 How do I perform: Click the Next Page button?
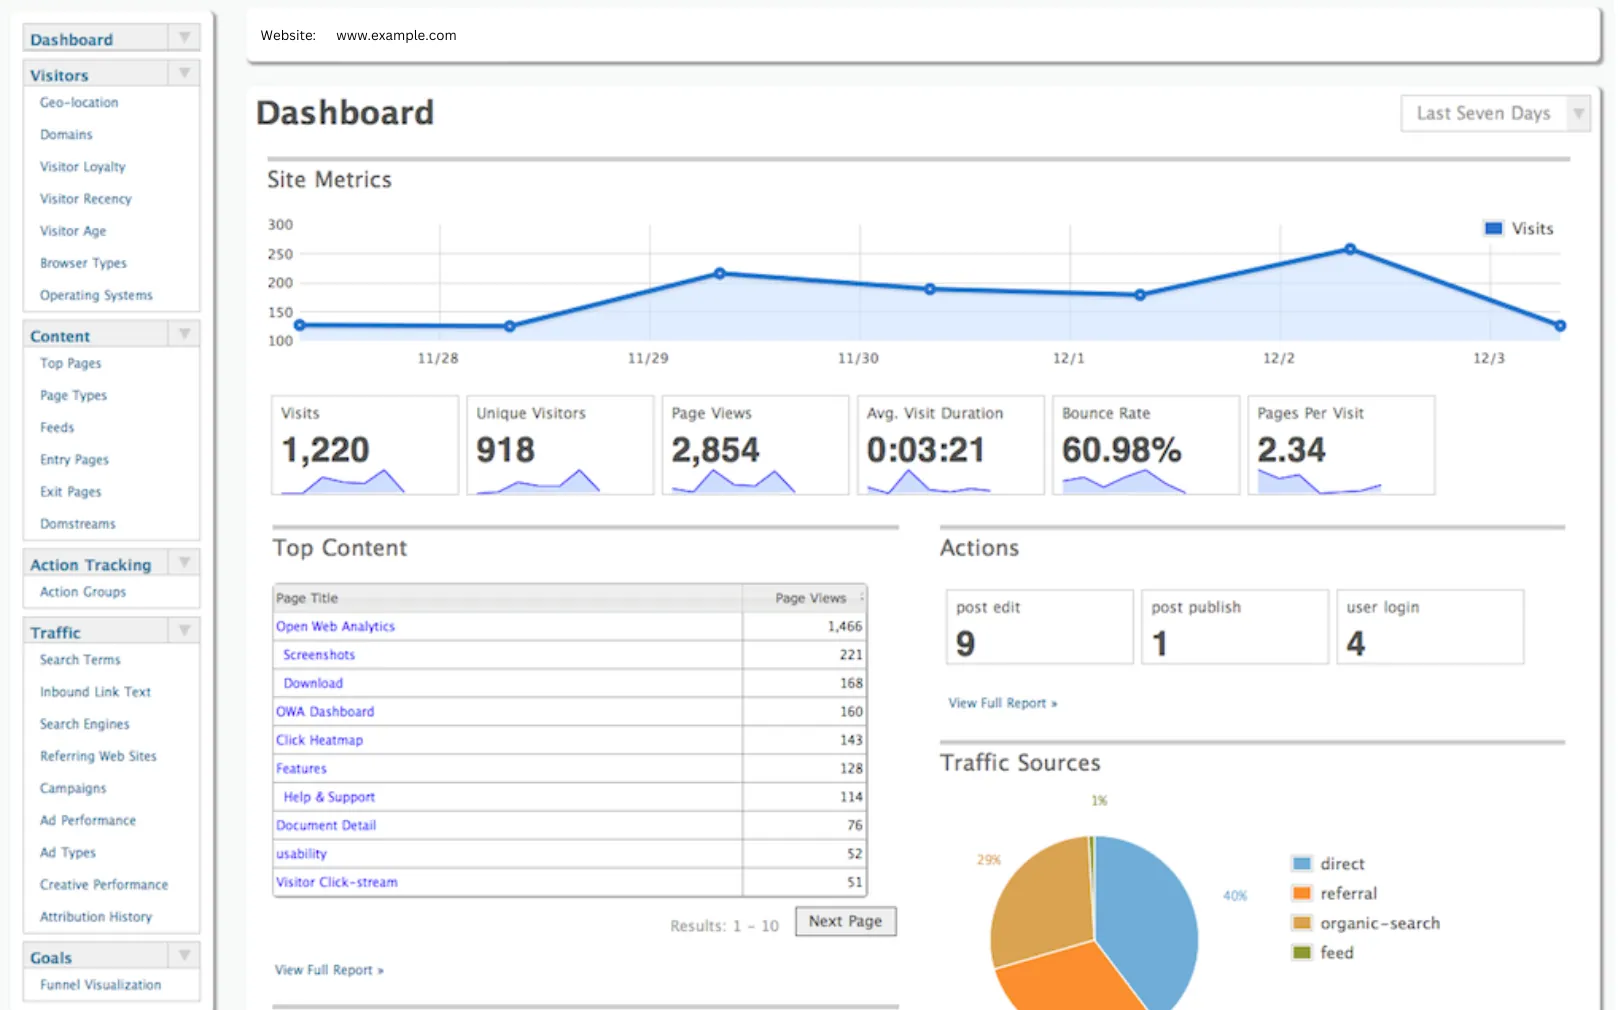(846, 921)
